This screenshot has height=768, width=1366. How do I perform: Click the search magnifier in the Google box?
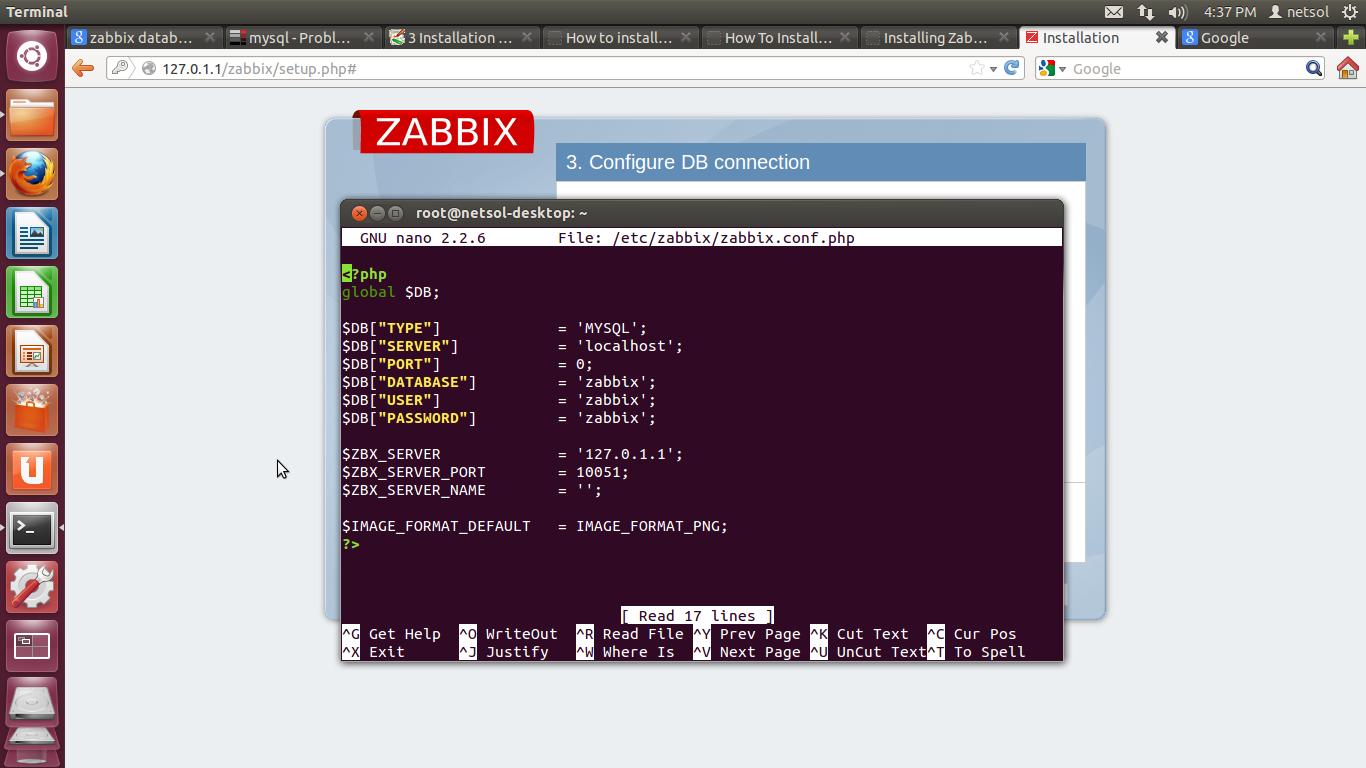coord(1315,68)
